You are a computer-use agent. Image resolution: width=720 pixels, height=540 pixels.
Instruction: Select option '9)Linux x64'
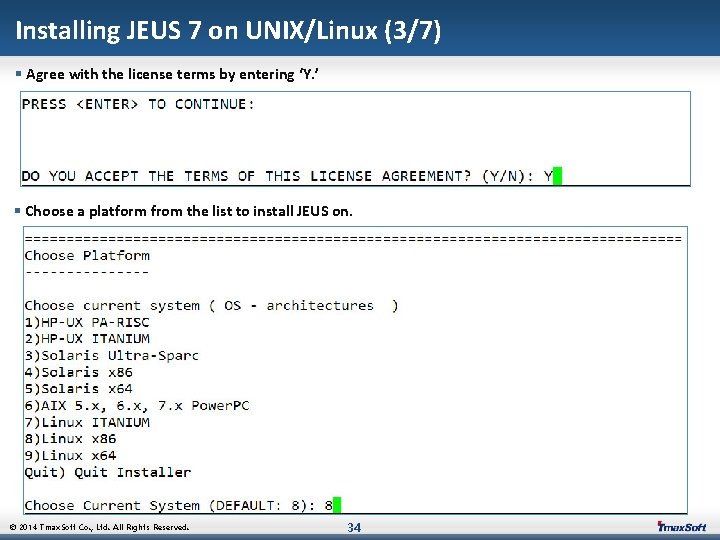pyautogui.click(x=70, y=456)
